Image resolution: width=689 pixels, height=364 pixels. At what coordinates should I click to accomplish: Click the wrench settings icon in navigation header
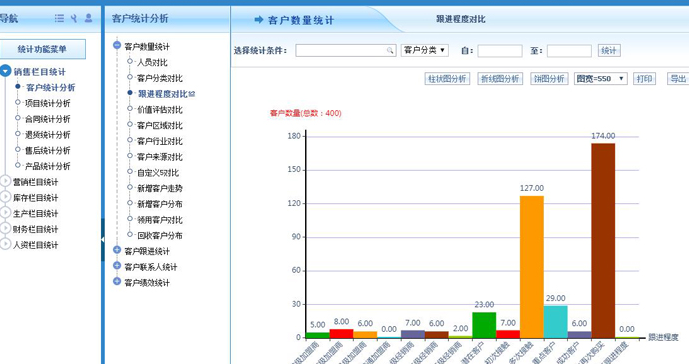coord(74,18)
